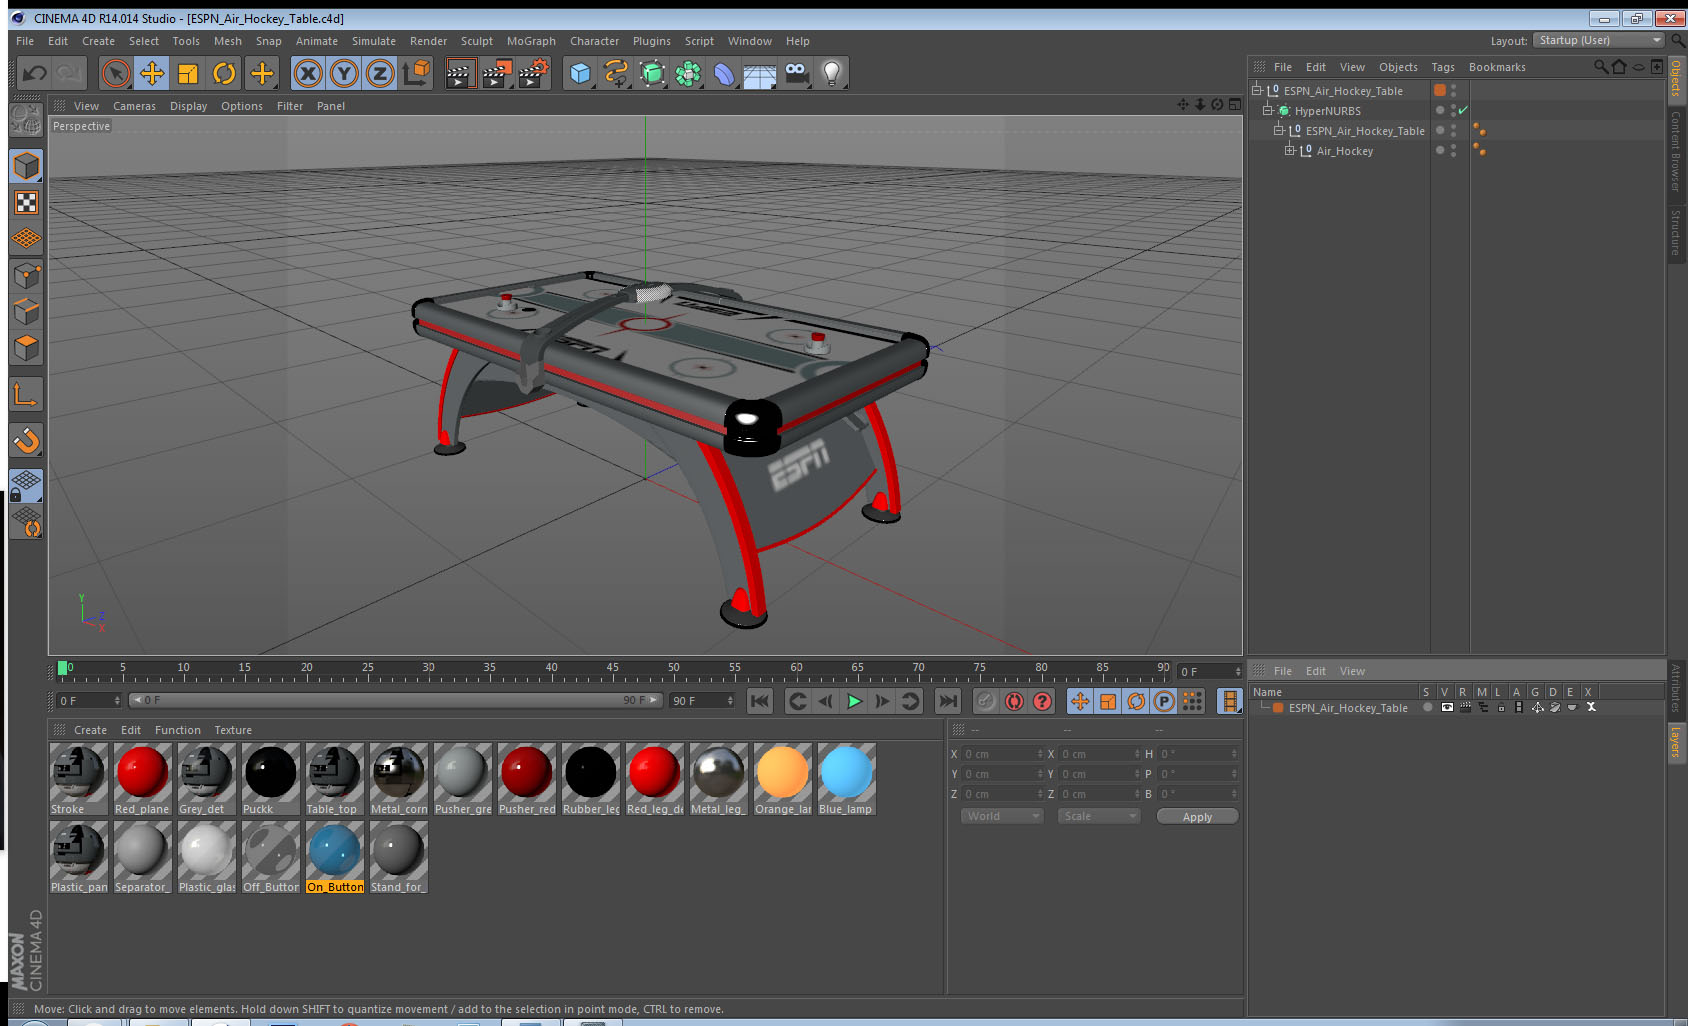Toggle Y axis lock
1688x1026 pixels.
point(344,73)
